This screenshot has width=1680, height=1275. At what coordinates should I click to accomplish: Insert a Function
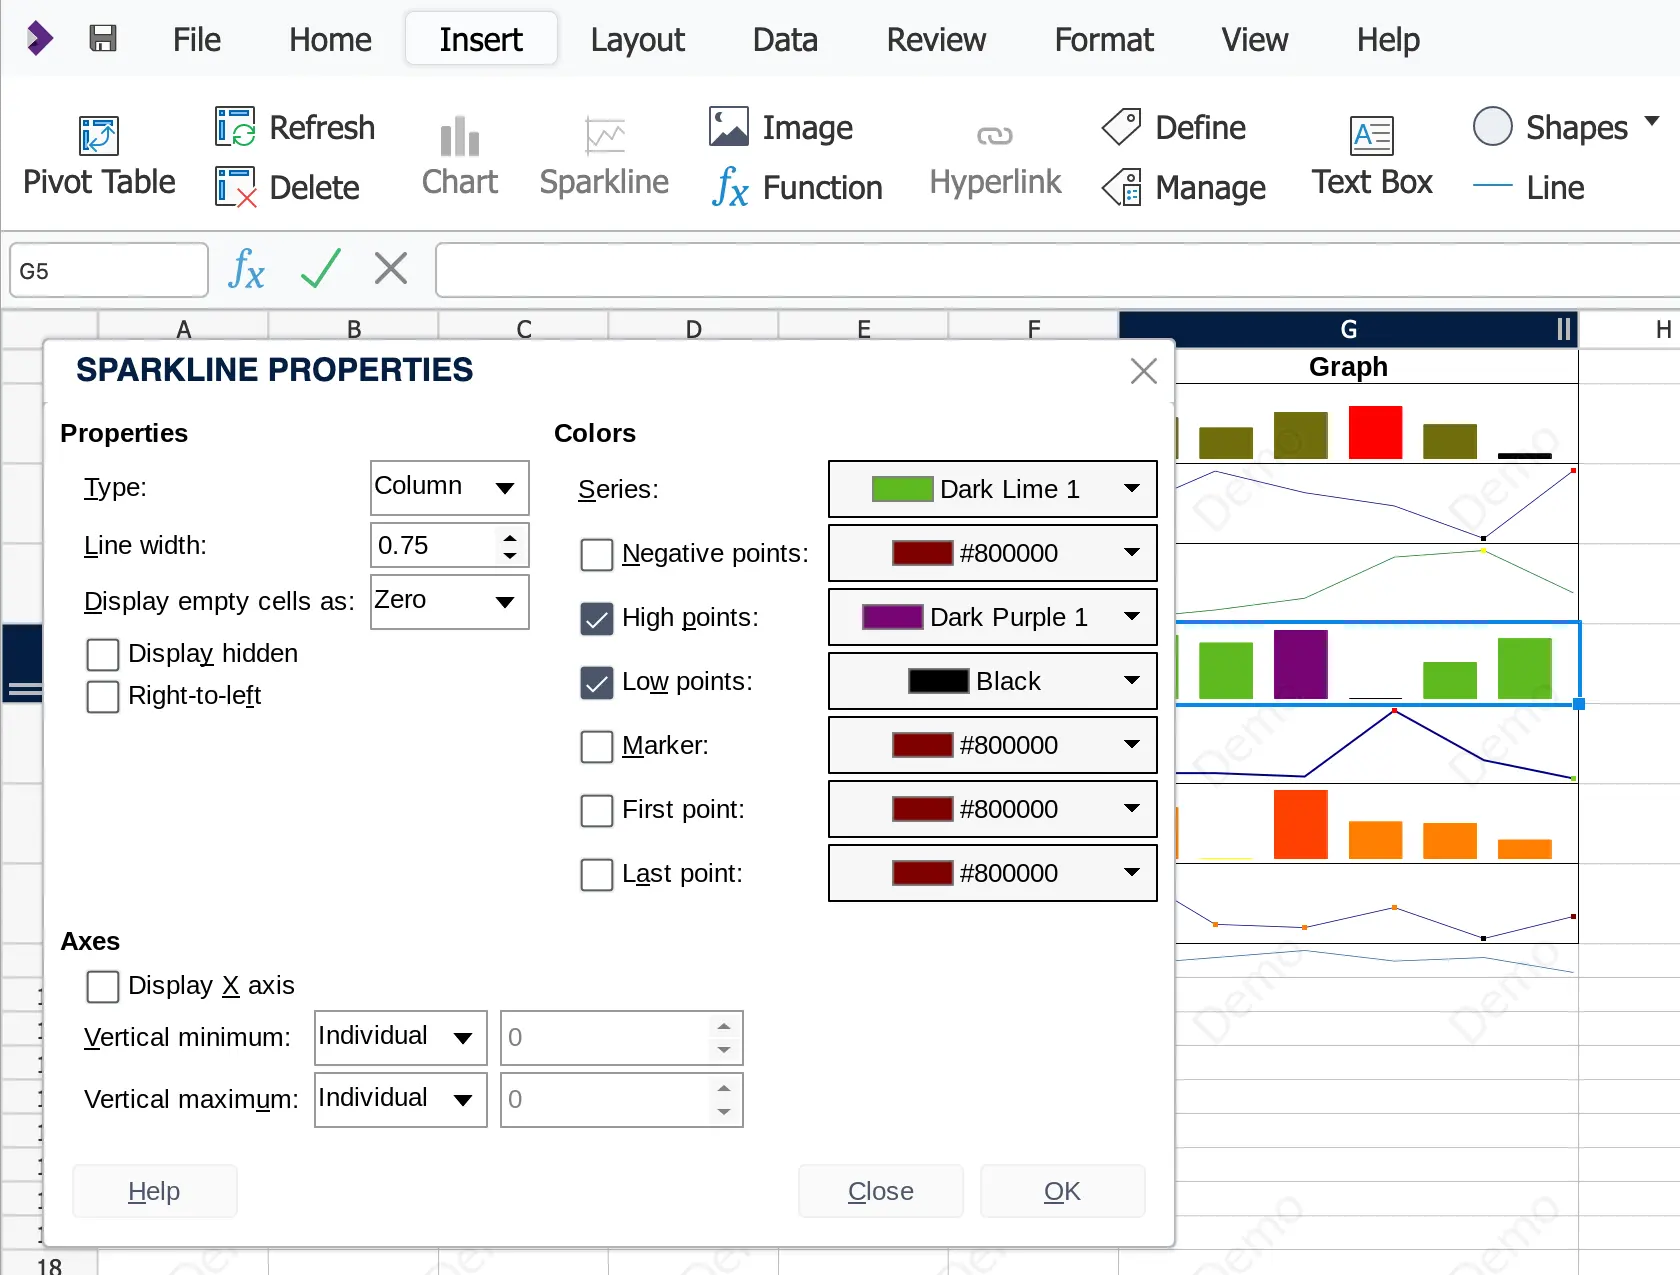coord(797,187)
